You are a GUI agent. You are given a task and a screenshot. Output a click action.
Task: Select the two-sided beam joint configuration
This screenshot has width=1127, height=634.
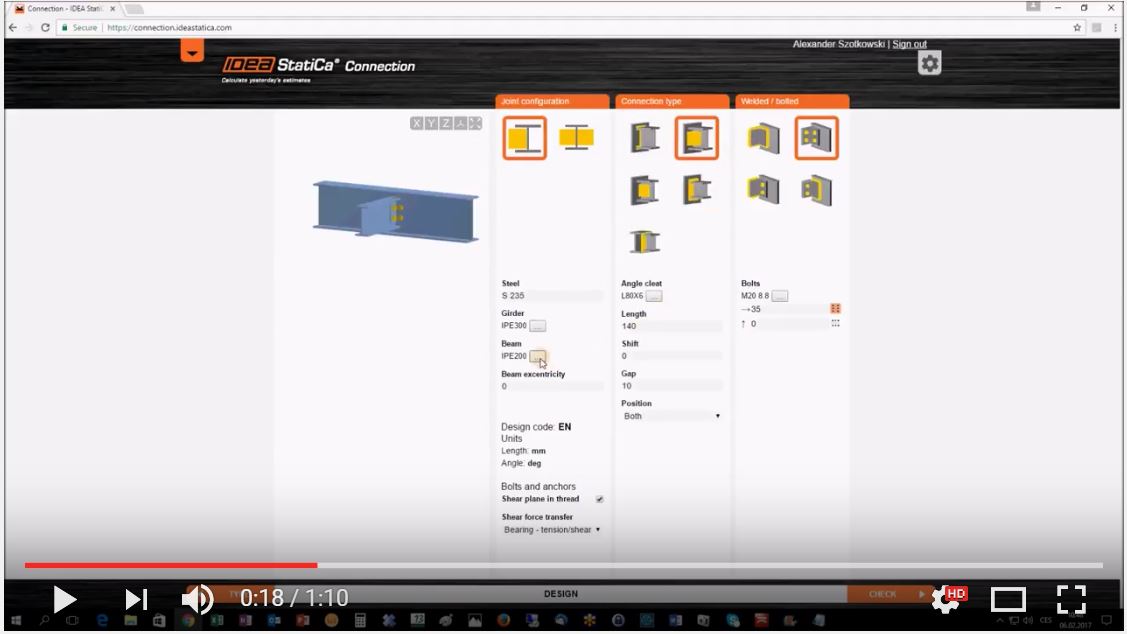(576, 137)
